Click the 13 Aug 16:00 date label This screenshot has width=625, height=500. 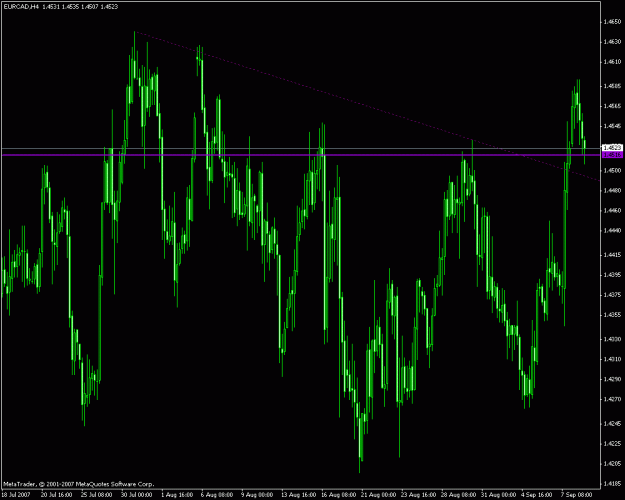tap(299, 495)
